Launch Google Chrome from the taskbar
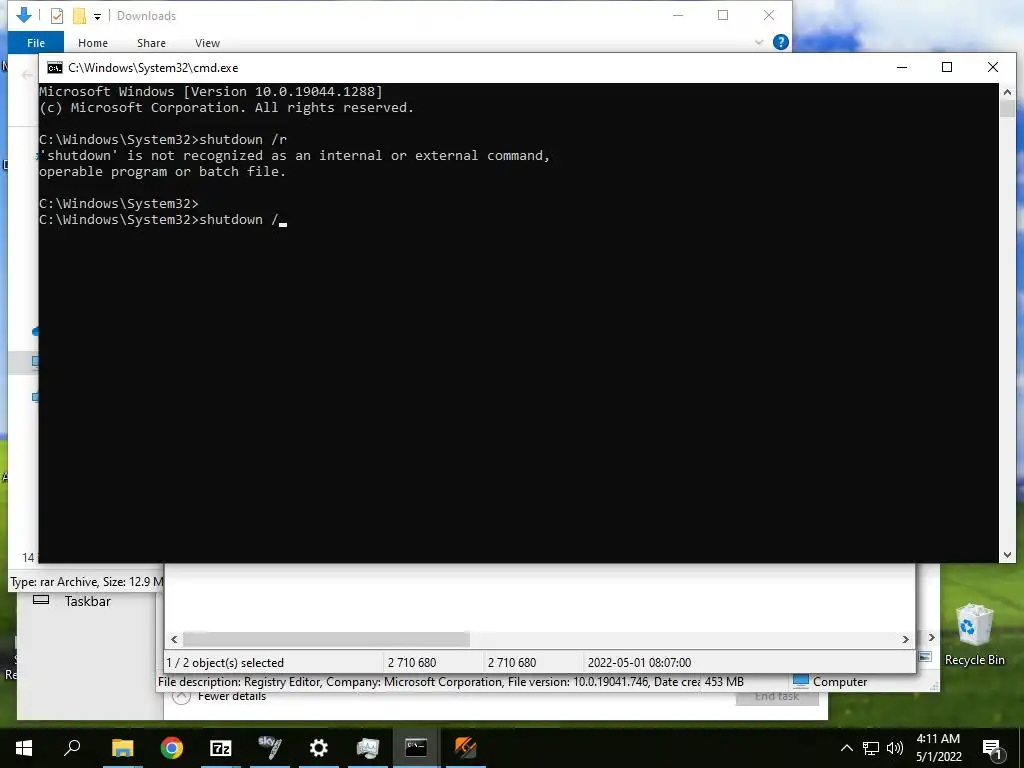 point(172,748)
